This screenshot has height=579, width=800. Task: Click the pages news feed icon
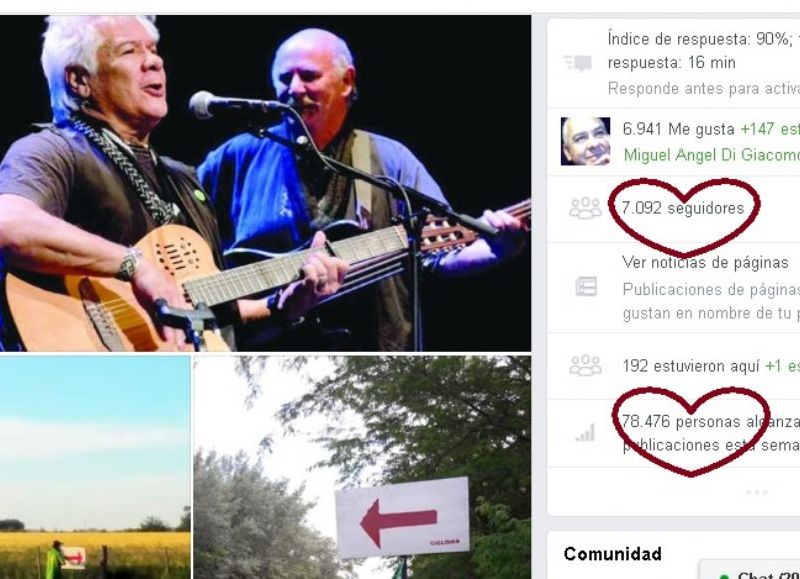[x=586, y=287]
